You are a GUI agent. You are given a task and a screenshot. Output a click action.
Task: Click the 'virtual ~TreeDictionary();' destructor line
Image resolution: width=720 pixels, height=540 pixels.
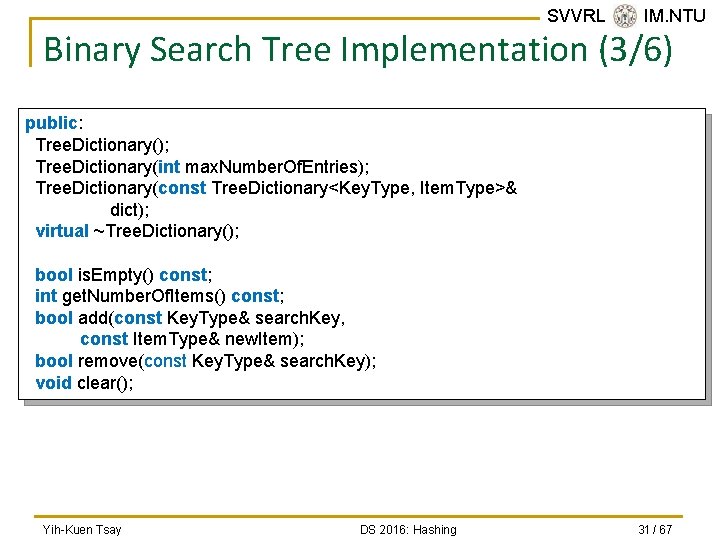[x=137, y=231]
